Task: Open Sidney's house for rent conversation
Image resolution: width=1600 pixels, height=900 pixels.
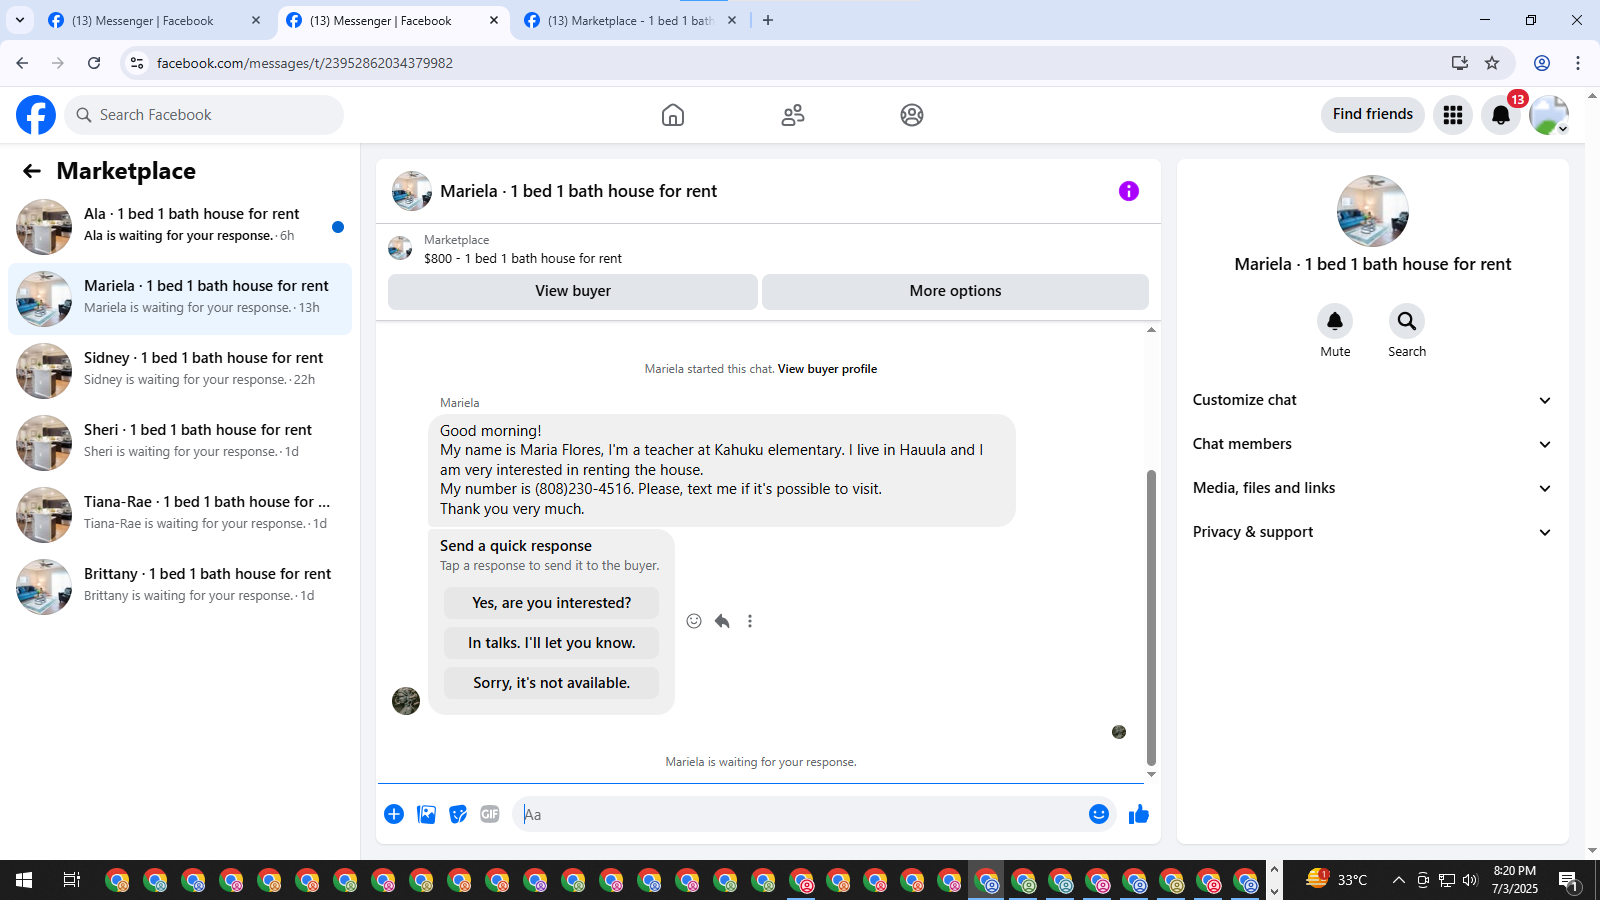Action: coord(180,371)
